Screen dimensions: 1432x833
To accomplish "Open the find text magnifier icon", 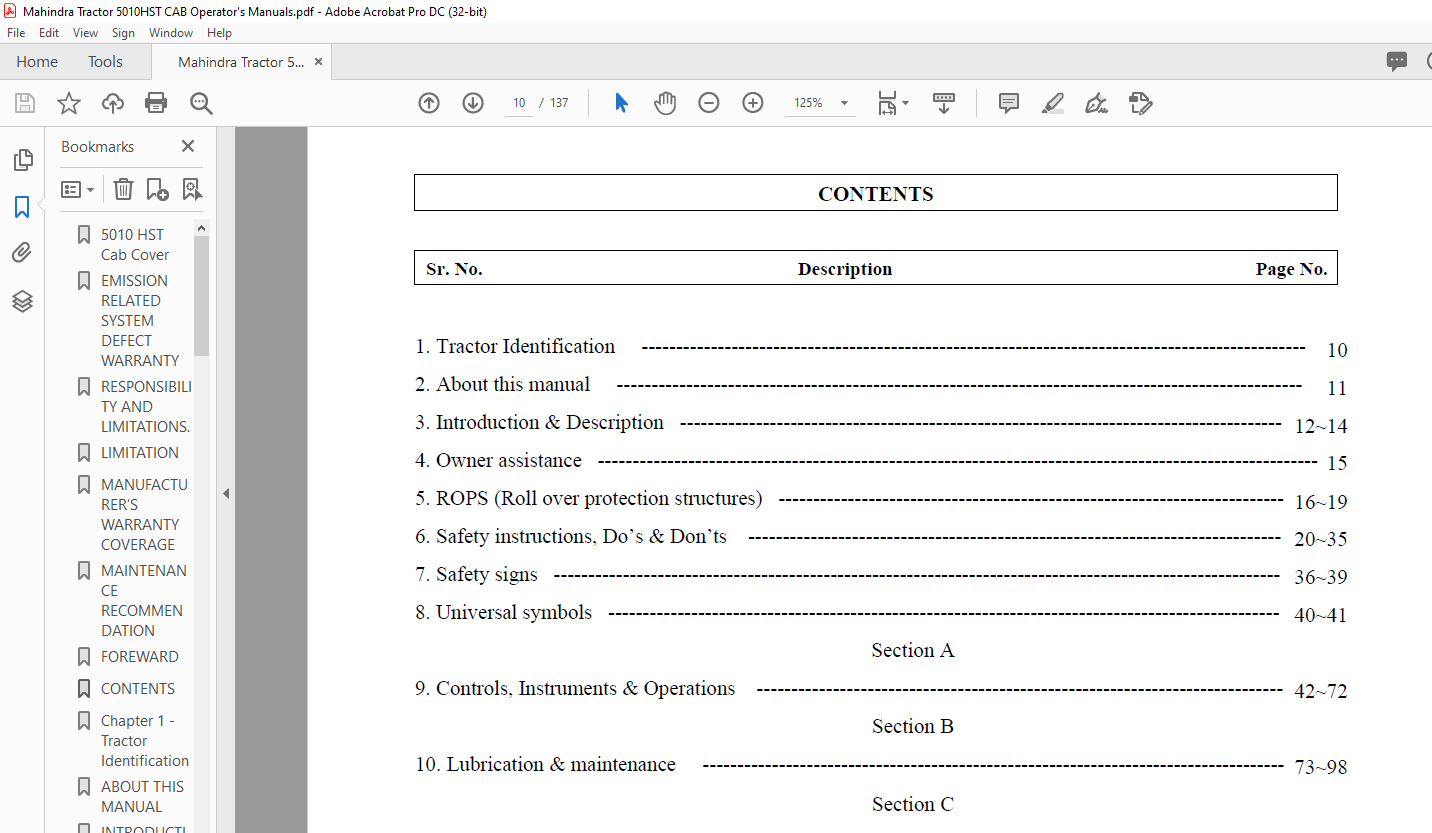I will [201, 103].
